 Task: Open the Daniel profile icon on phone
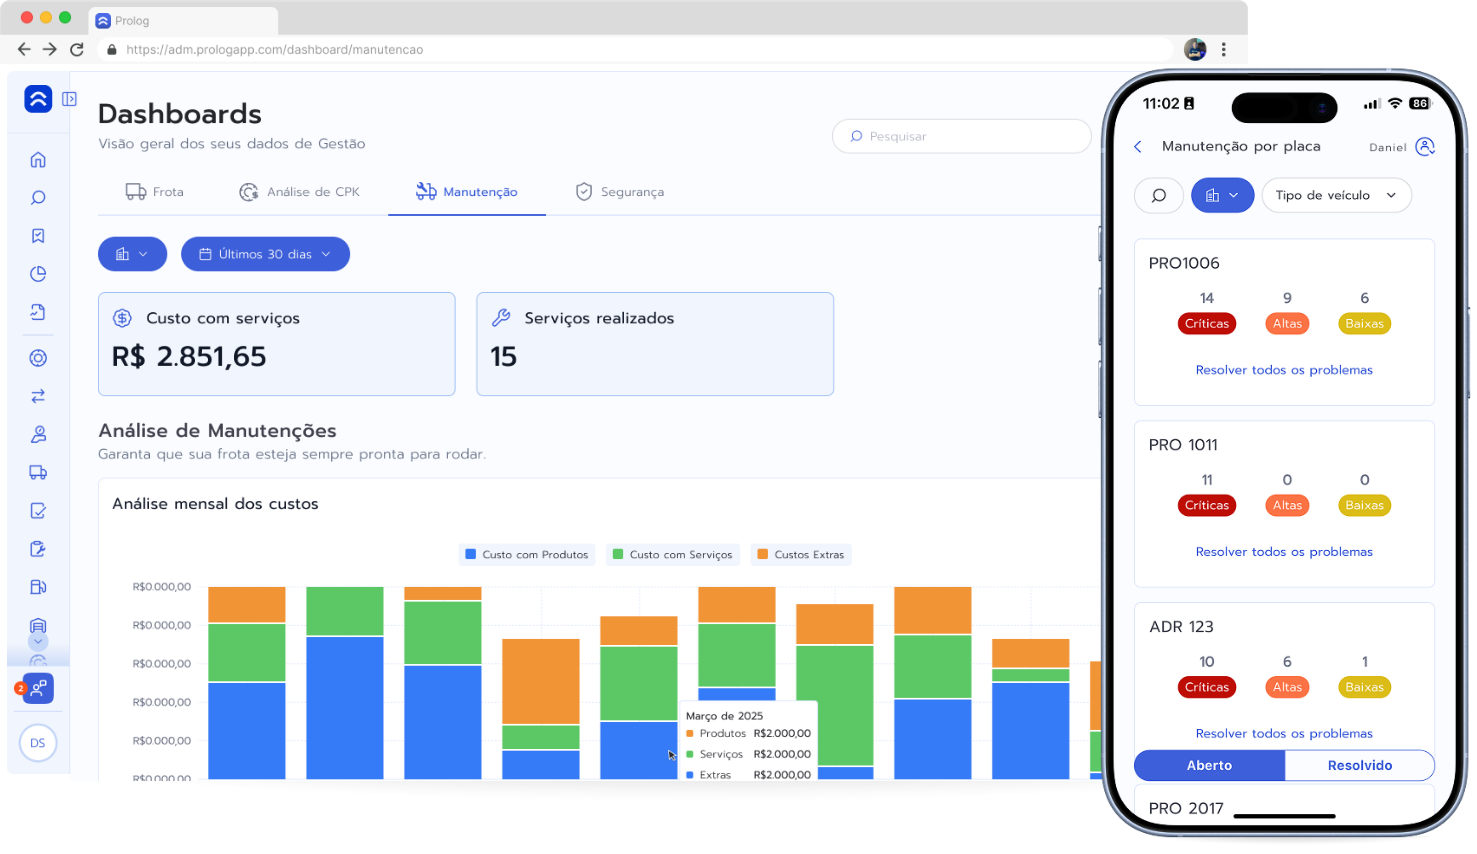coord(1426,147)
